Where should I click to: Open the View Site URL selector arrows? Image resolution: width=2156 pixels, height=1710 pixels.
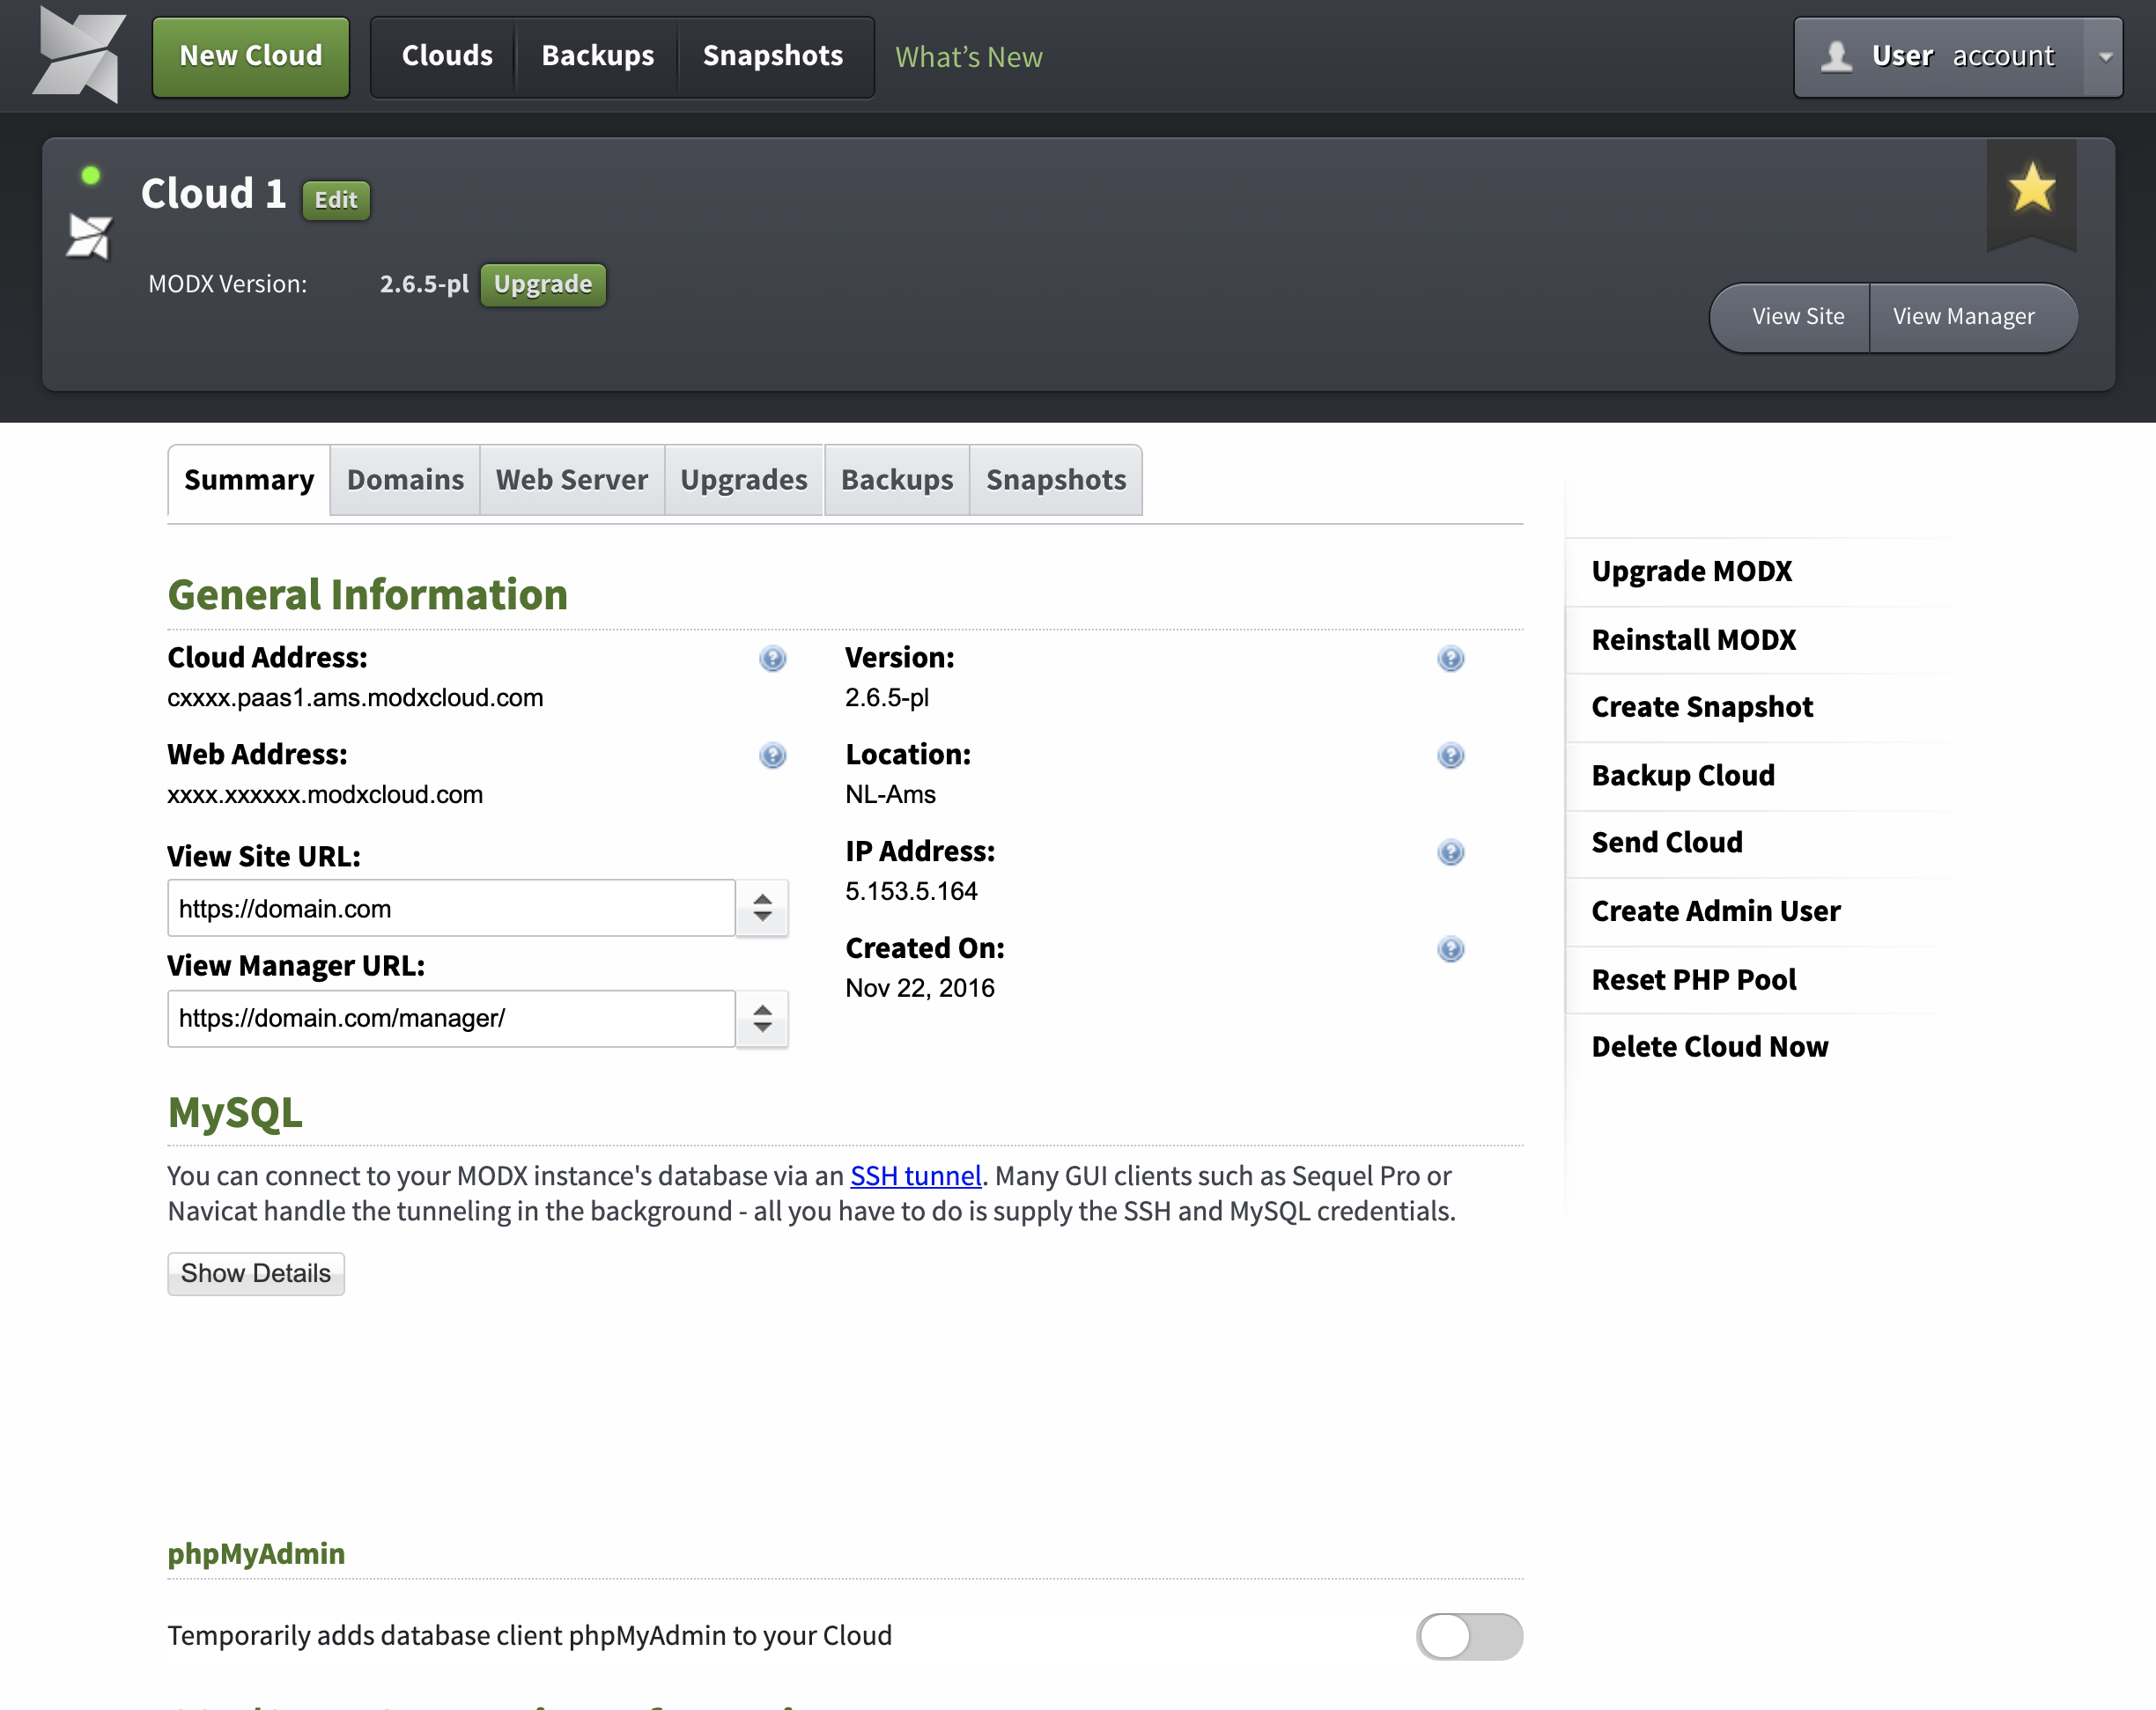762,908
